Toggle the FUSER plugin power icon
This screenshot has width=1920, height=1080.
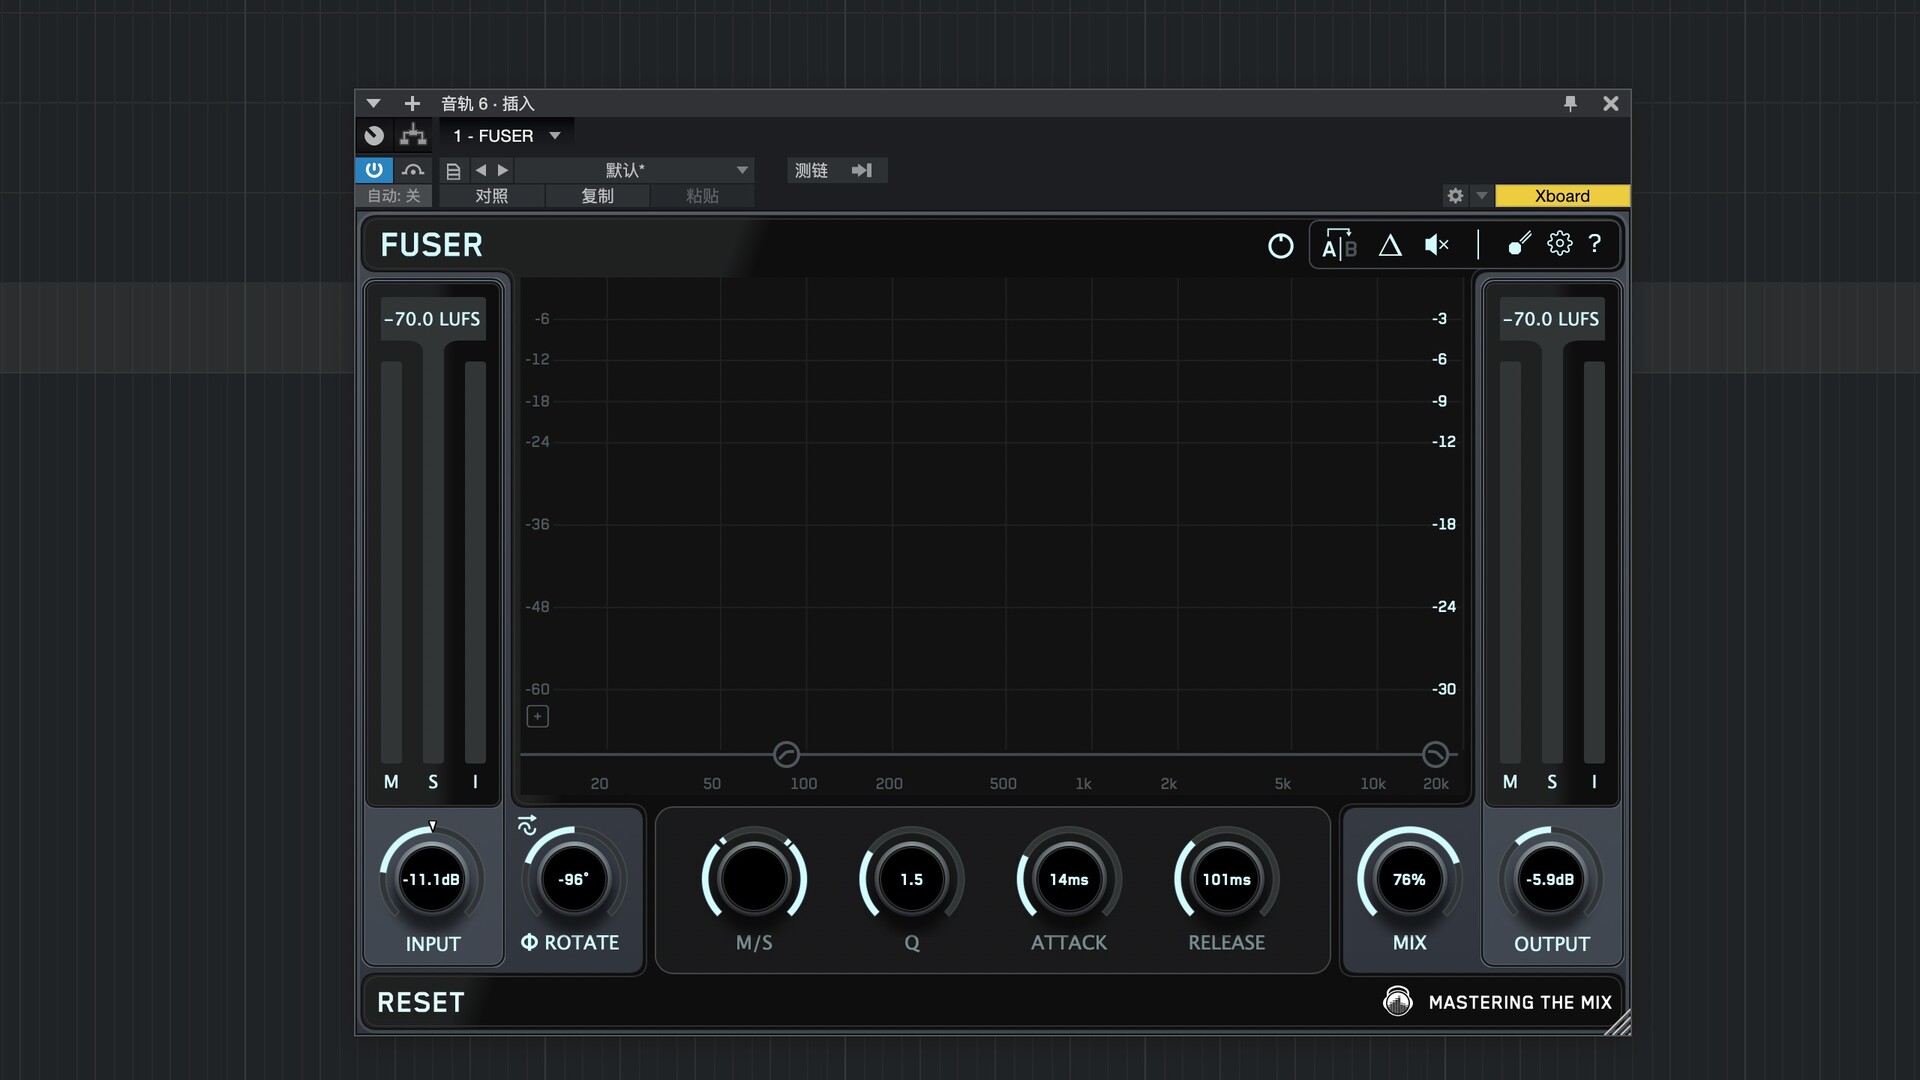[x=1280, y=246]
